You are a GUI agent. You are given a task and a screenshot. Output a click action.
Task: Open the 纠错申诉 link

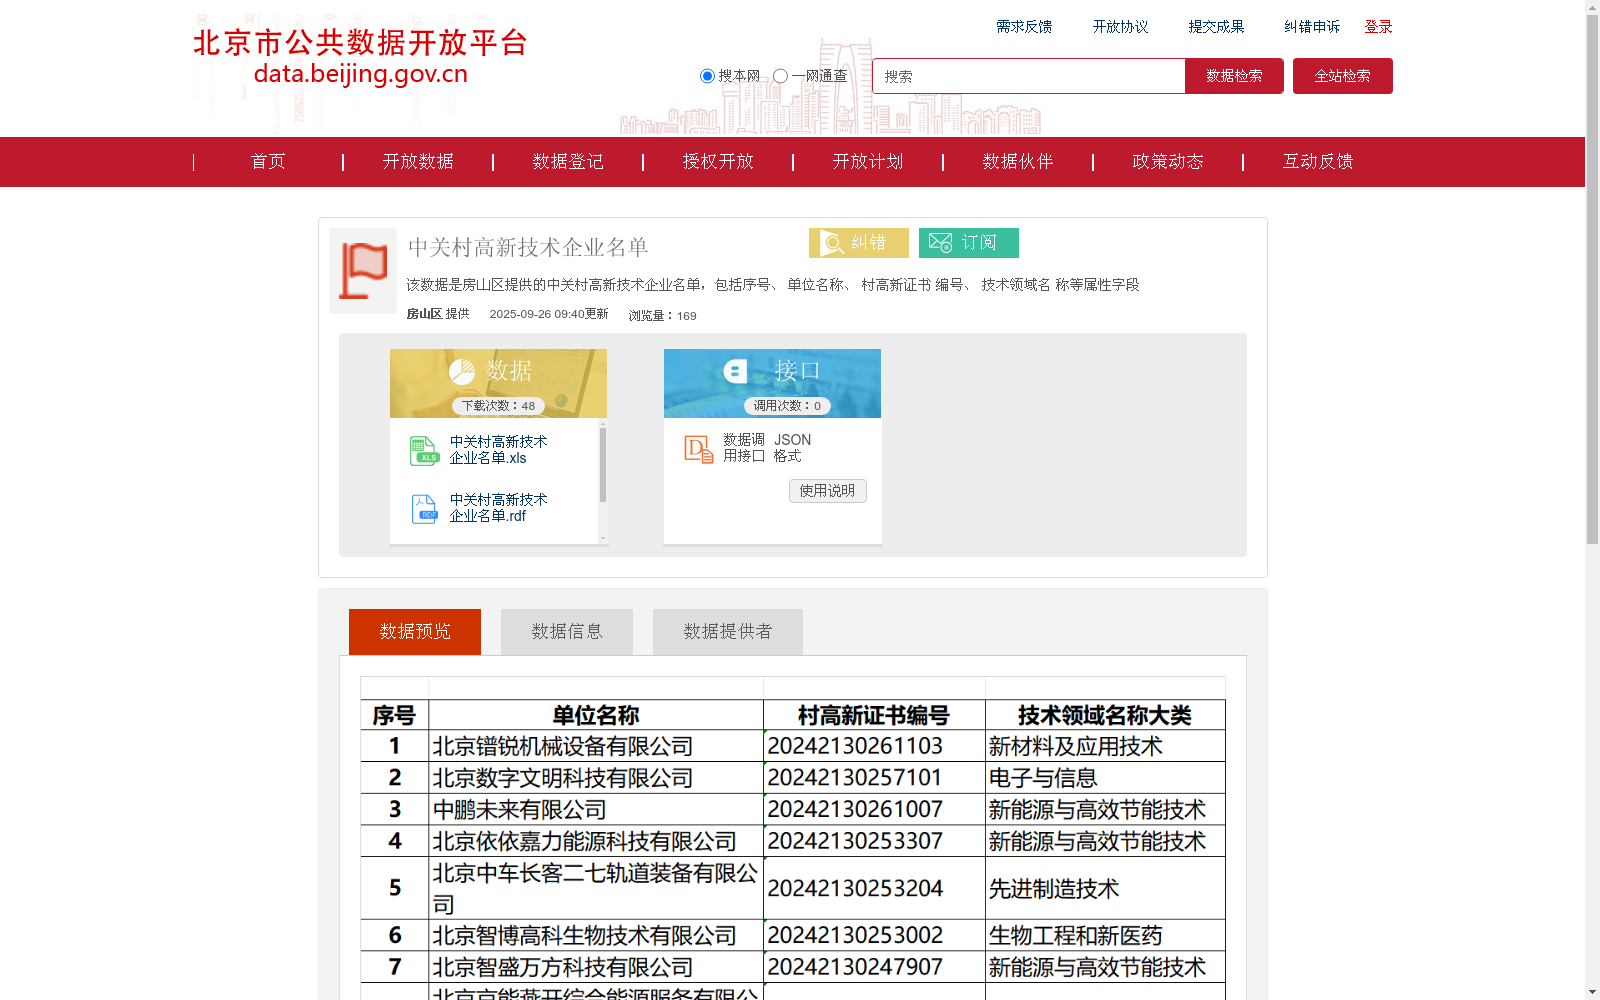tap(1312, 27)
